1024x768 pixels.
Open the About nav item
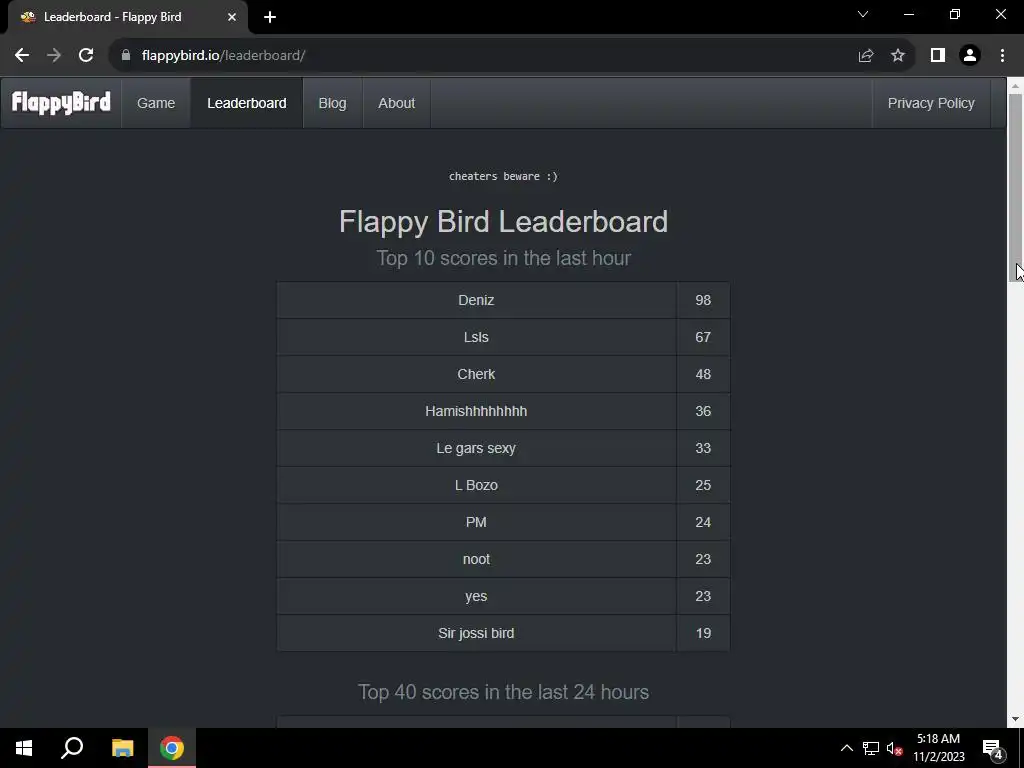[396, 103]
